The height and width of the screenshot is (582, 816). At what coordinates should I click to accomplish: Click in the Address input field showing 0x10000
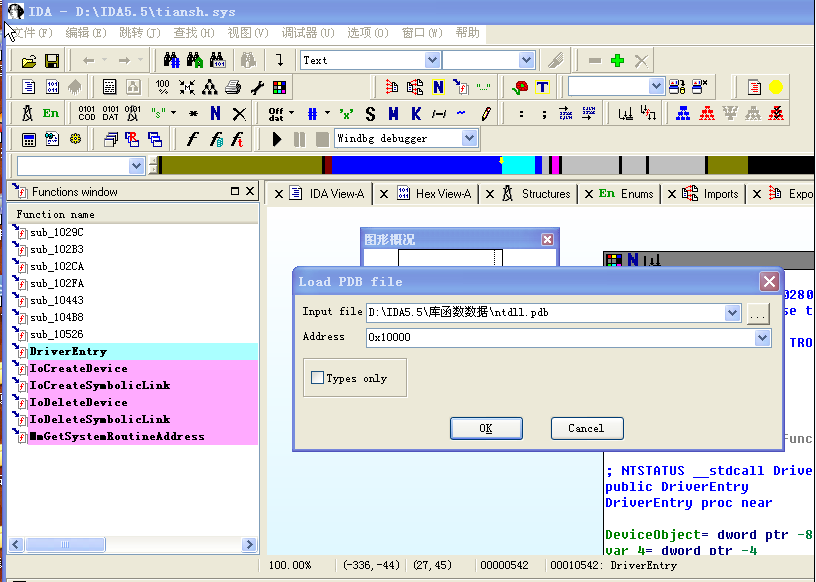[x=560, y=338]
